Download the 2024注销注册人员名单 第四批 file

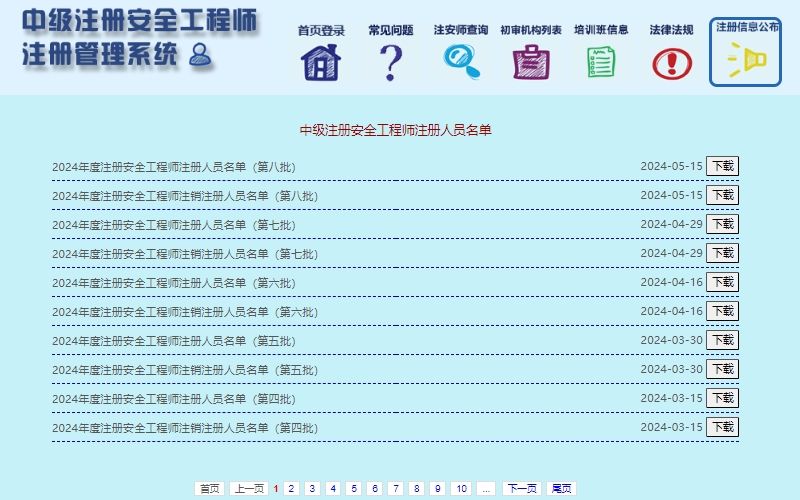tap(722, 427)
